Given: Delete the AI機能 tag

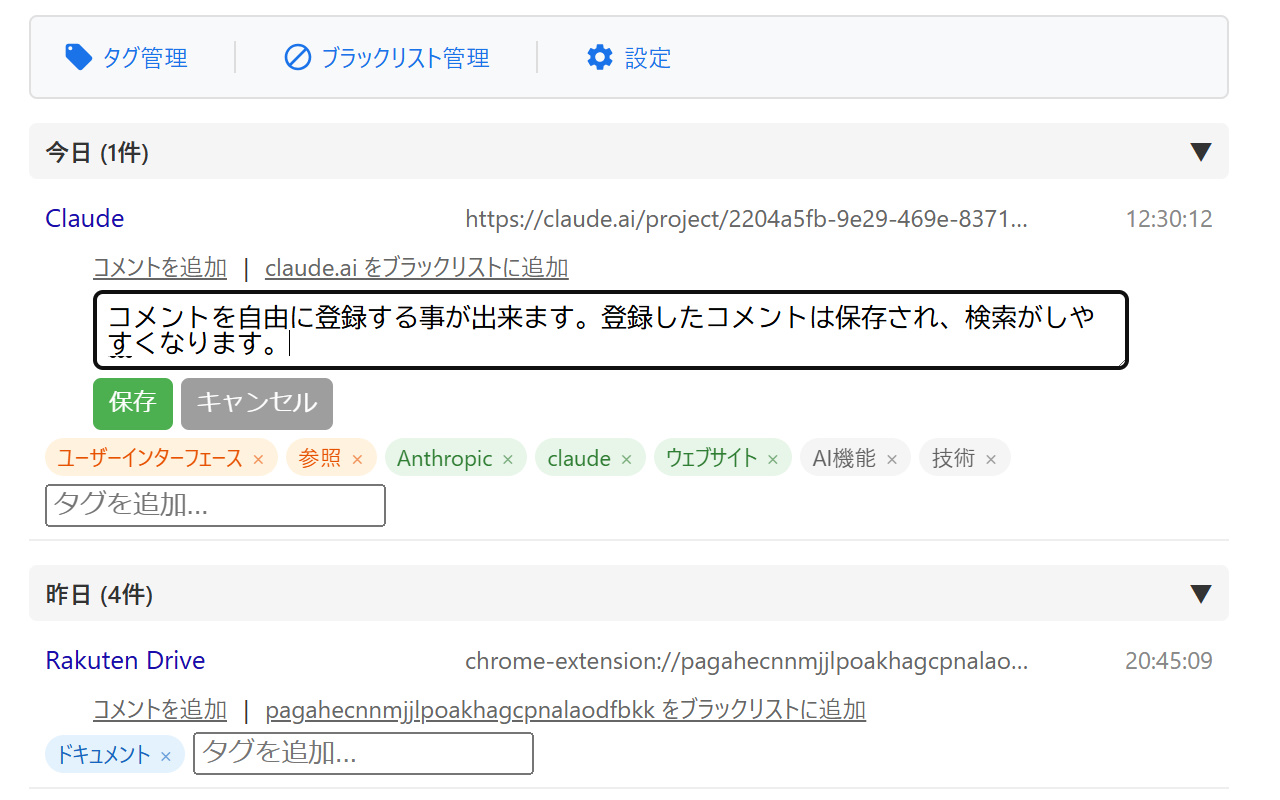Looking at the screenshot, I should click(892, 459).
